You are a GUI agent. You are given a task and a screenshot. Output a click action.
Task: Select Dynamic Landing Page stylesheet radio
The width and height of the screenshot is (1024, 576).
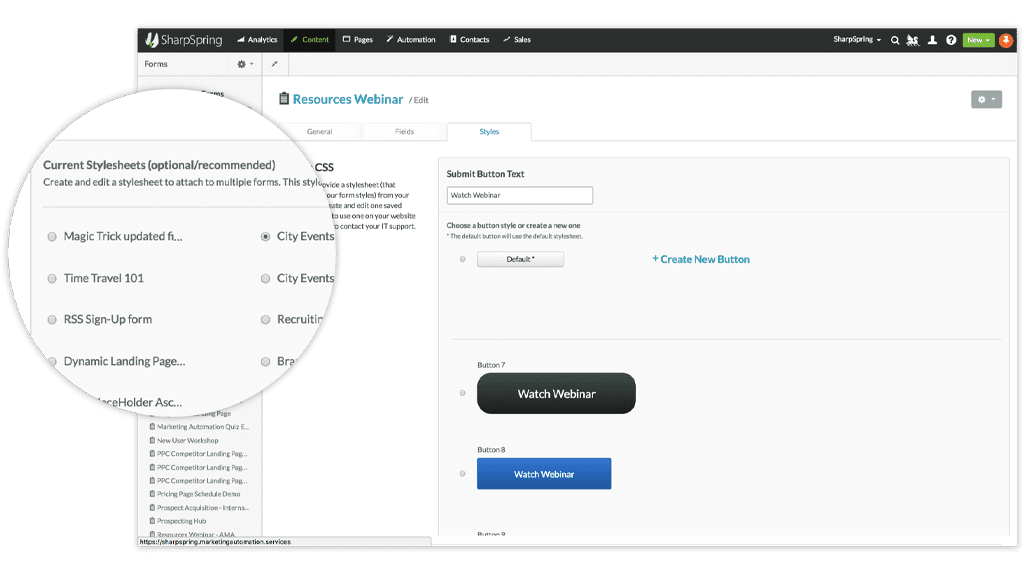[x=52, y=362]
